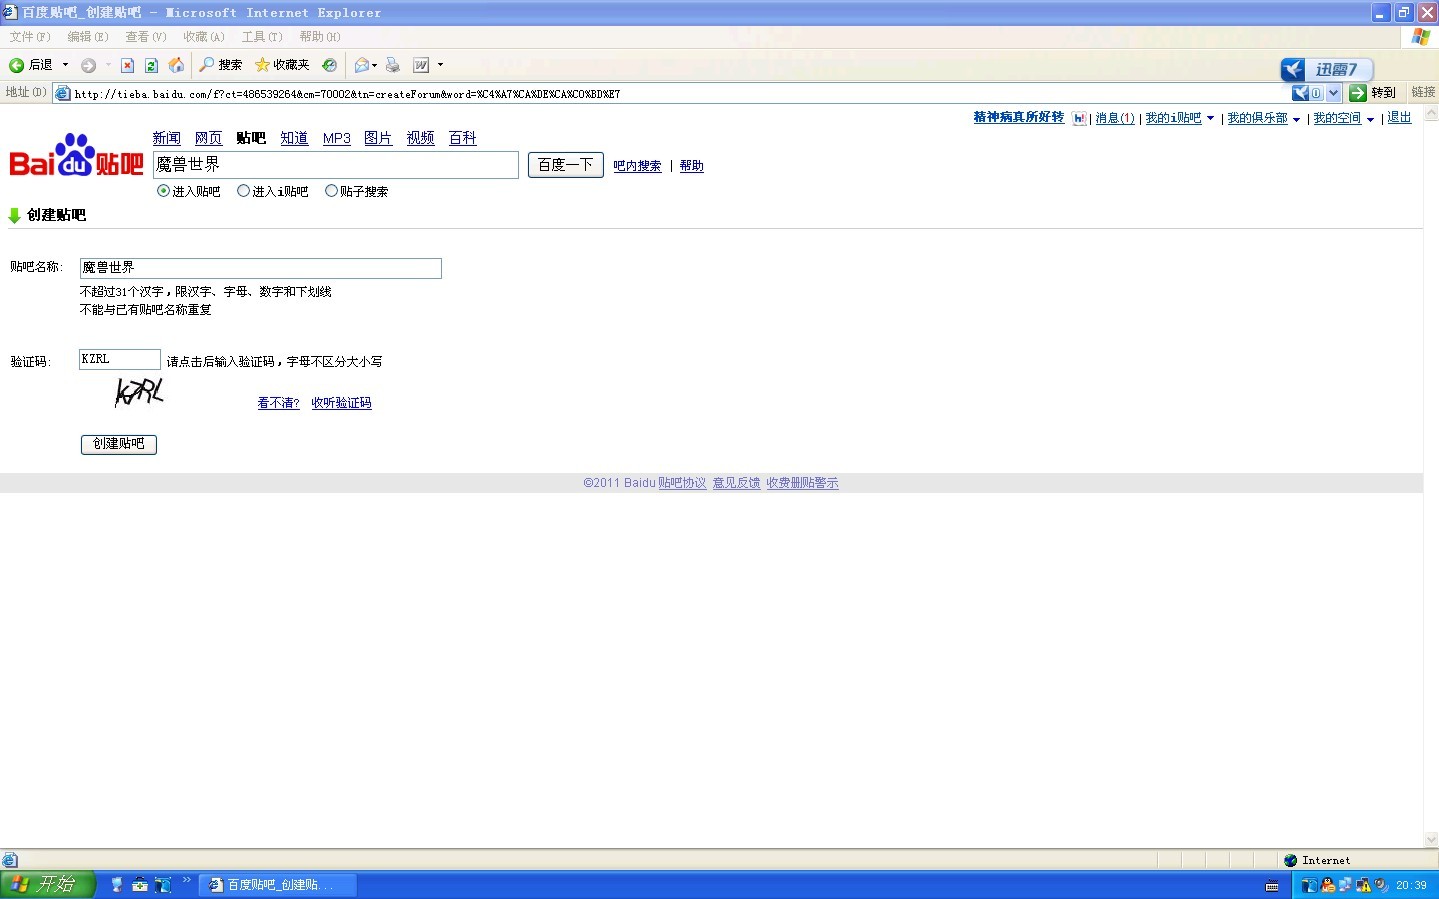Viewport: 1439px width, 899px height.
Task: Open the 新闻 navigation link
Action: (167, 138)
